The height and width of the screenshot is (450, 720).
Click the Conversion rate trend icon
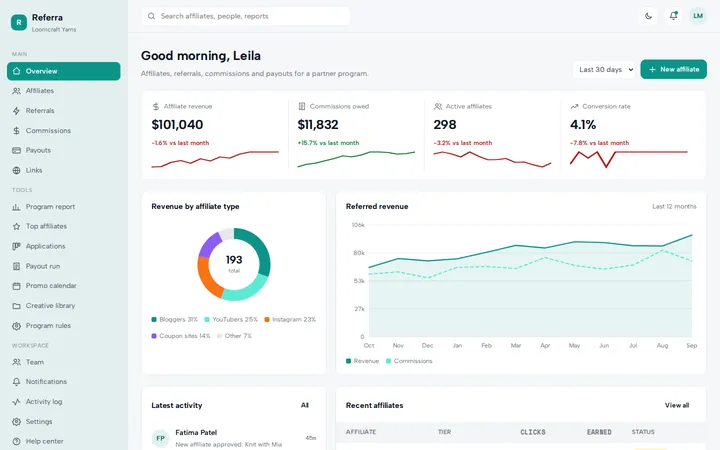[x=574, y=107]
